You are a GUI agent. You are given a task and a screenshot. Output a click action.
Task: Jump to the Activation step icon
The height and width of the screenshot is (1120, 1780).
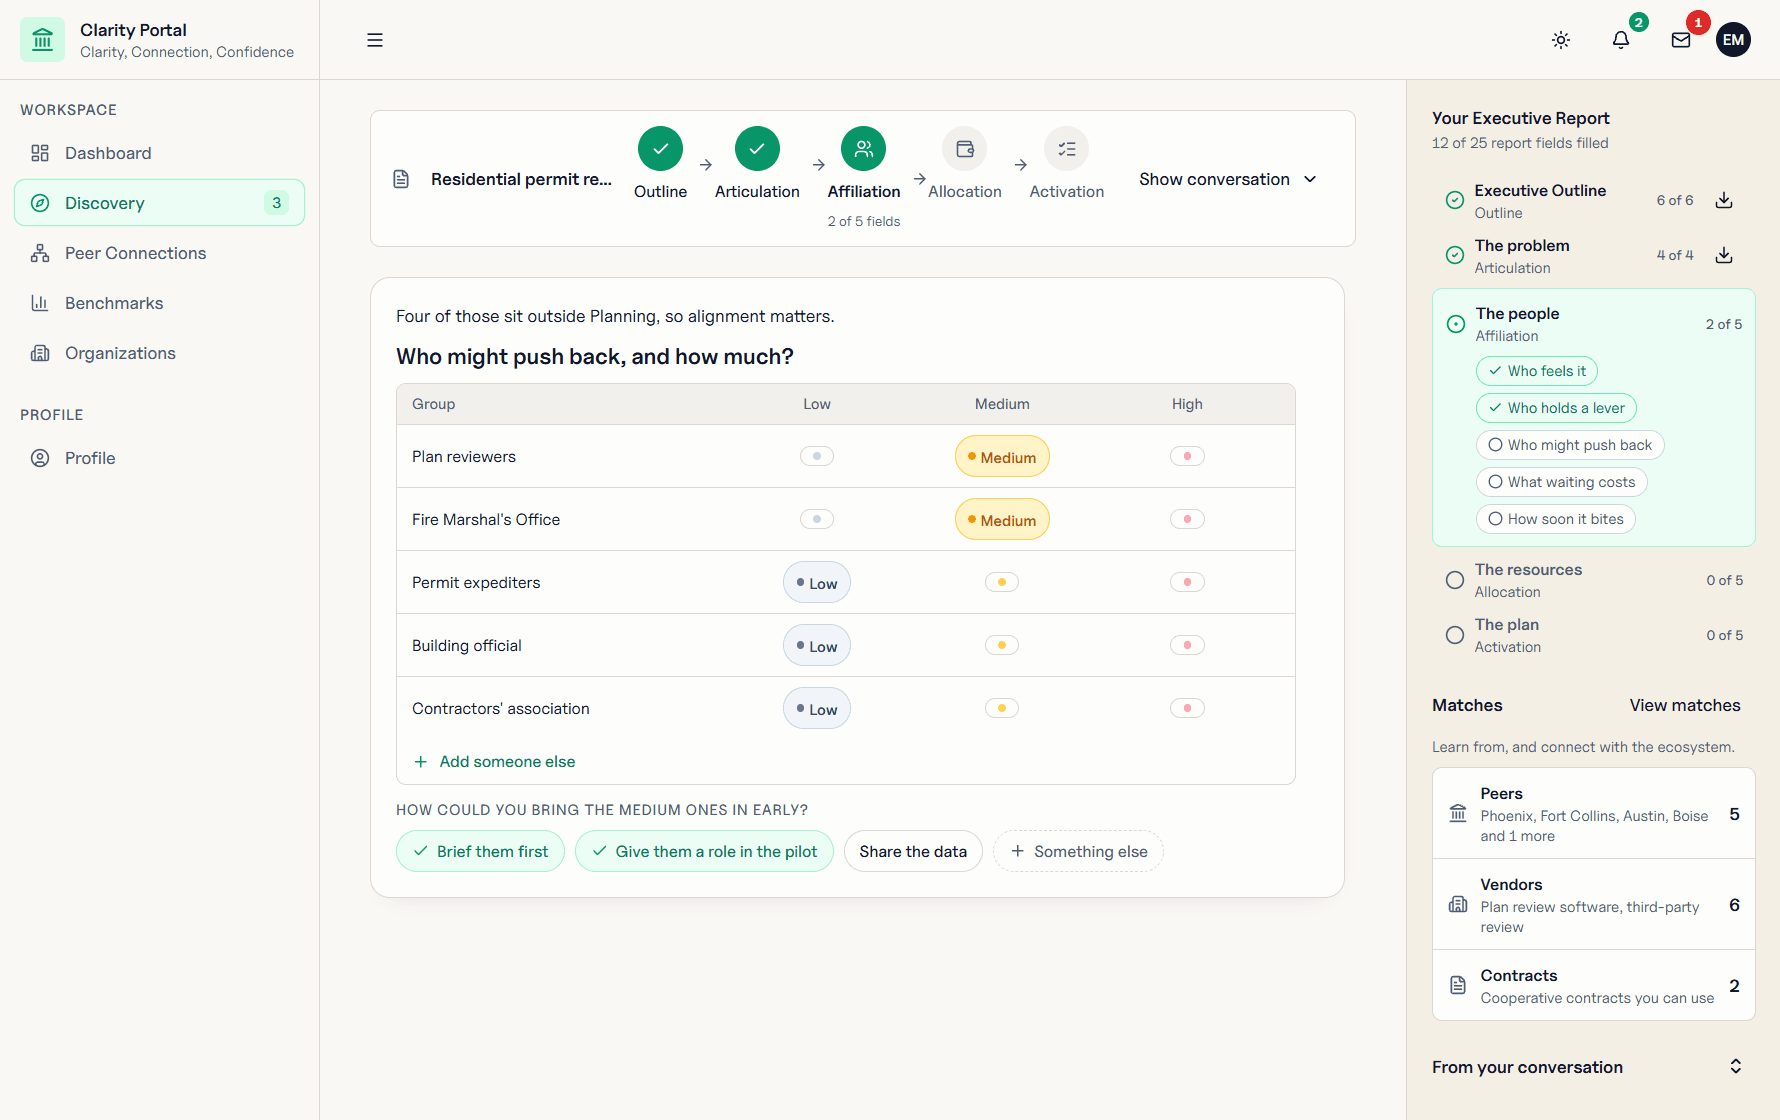[x=1067, y=149]
